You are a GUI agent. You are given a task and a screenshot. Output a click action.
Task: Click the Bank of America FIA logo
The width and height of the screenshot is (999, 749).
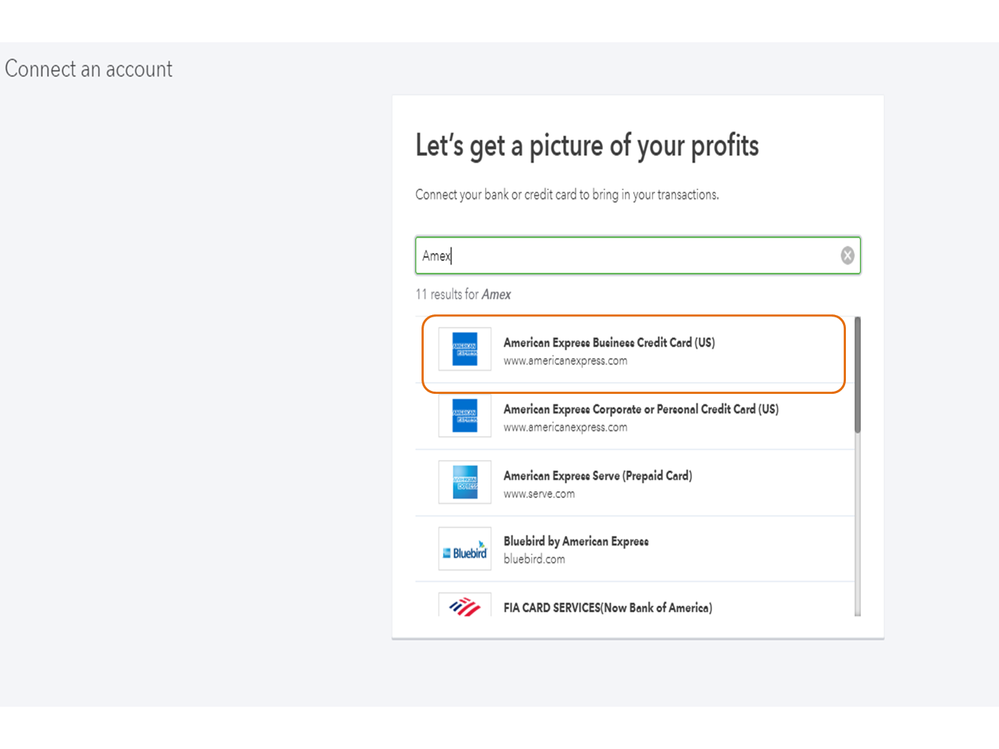click(x=465, y=605)
